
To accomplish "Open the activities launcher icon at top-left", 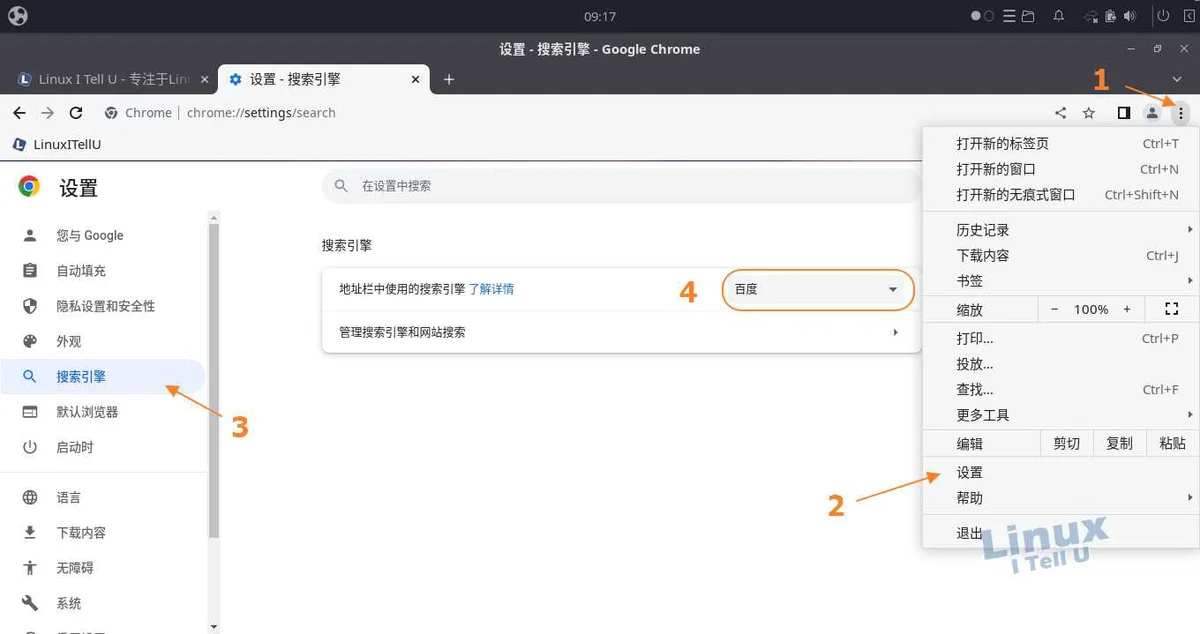I will (x=17, y=16).
